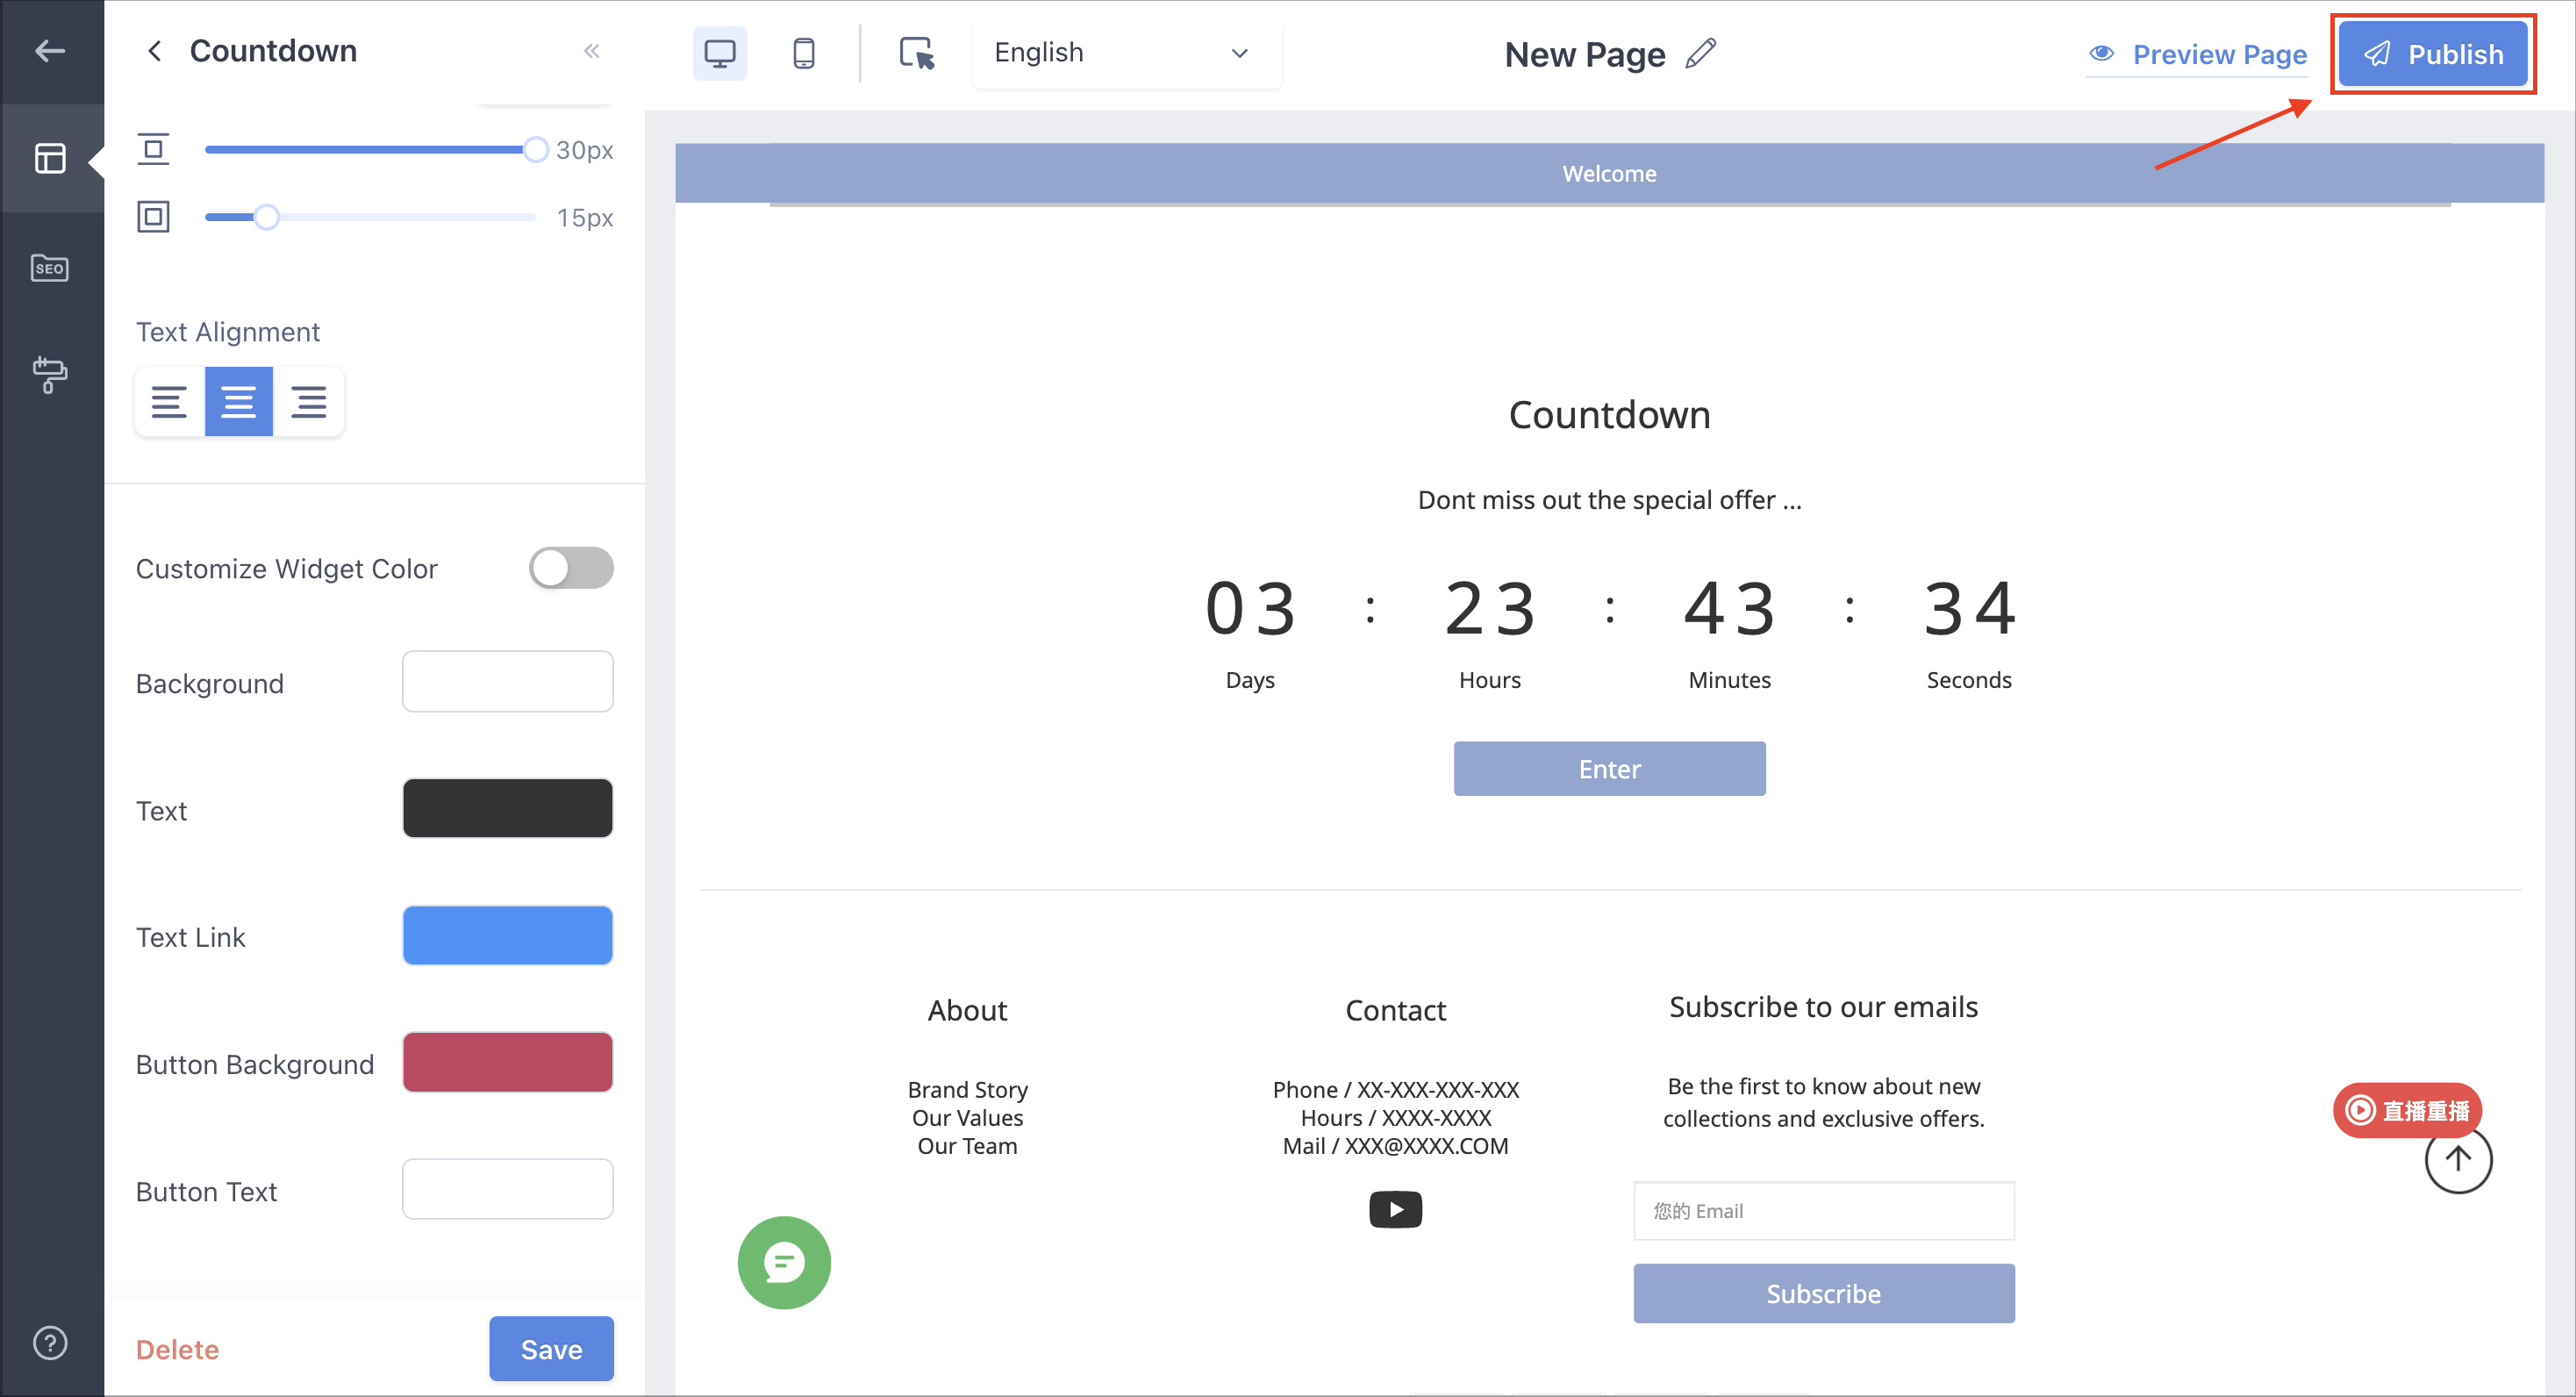Screen dimensions: 2576x1397
Task: Go back from Countdown panel
Action: coord(154,51)
